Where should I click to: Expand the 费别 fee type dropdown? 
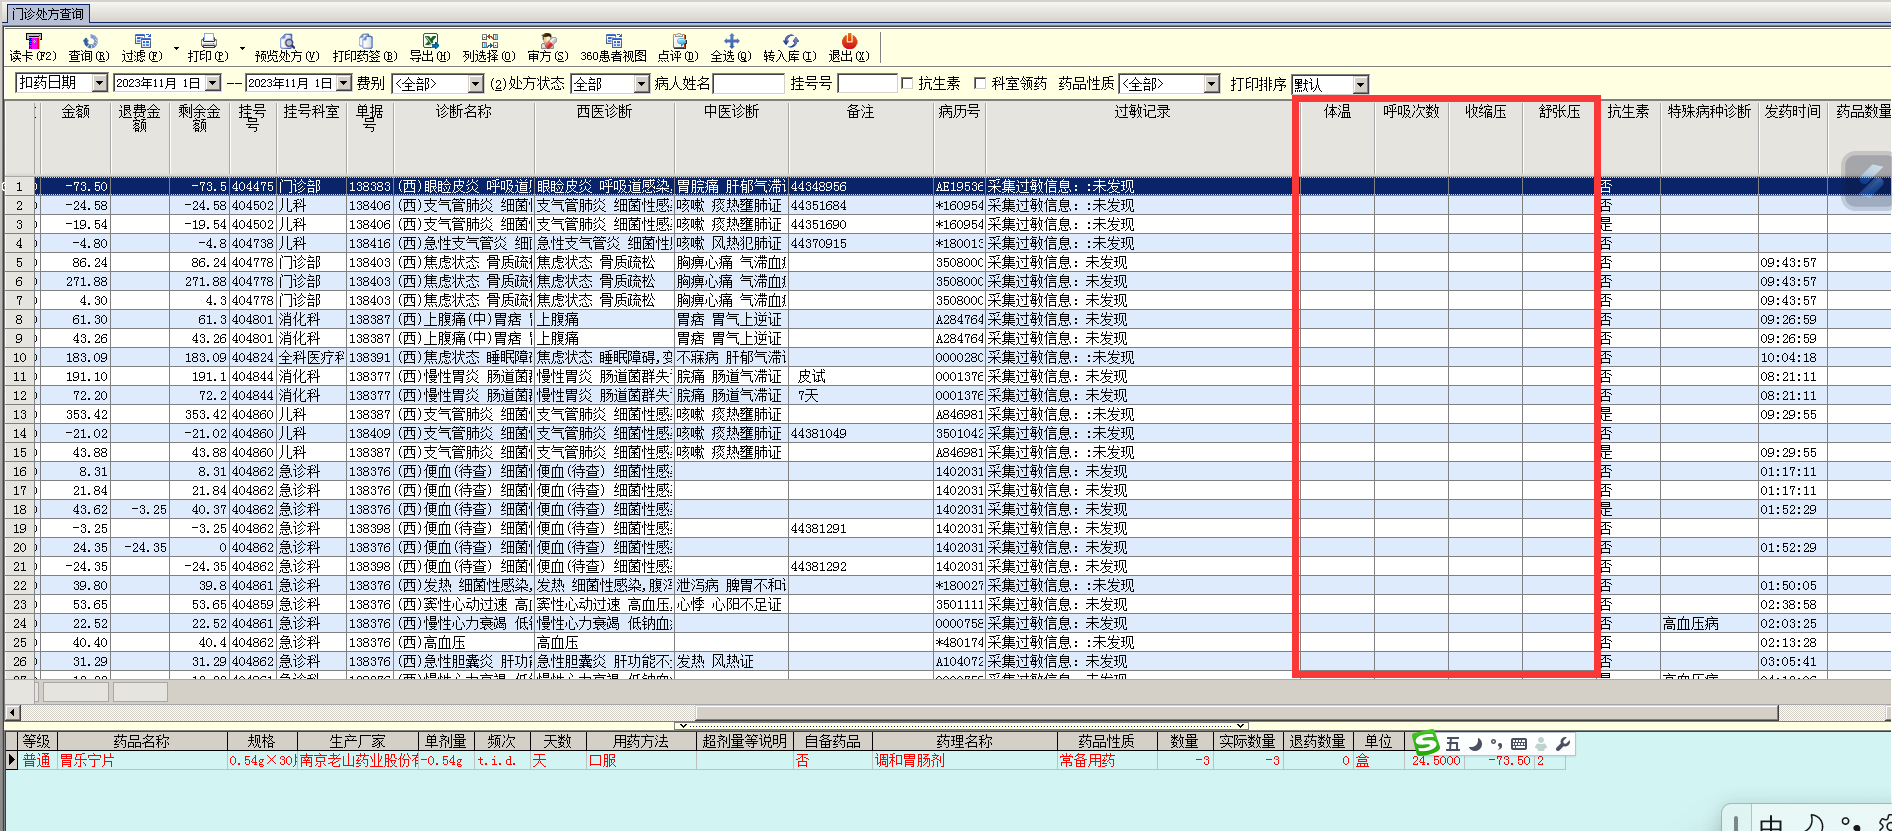click(x=475, y=84)
